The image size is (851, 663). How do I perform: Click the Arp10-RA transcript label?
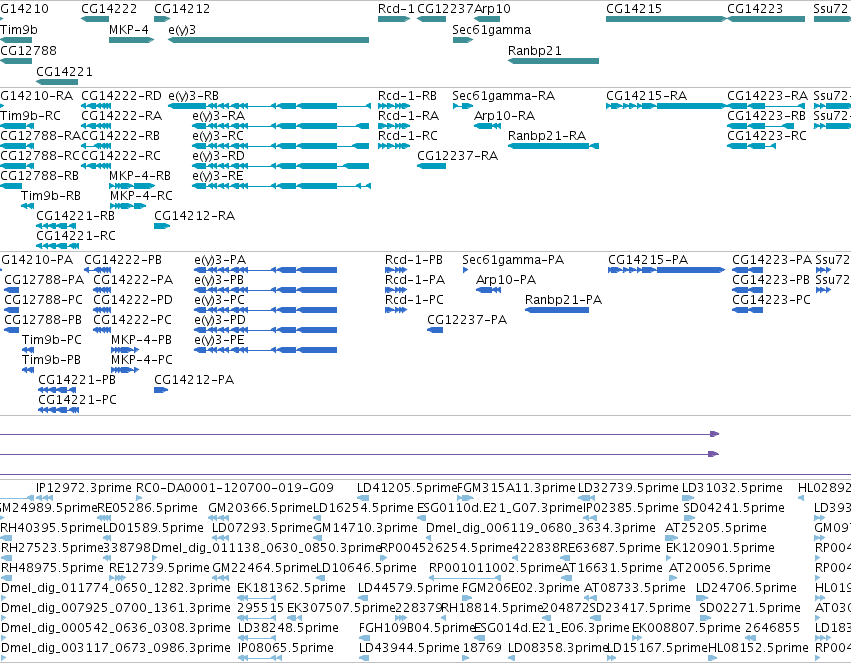click(x=505, y=116)
